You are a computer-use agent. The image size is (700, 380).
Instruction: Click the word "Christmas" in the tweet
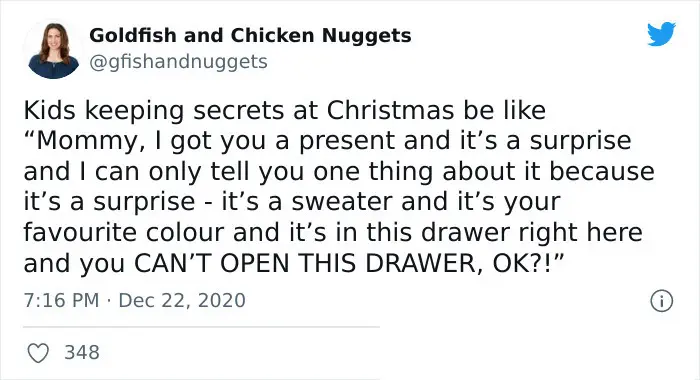(x=392, y=110)
